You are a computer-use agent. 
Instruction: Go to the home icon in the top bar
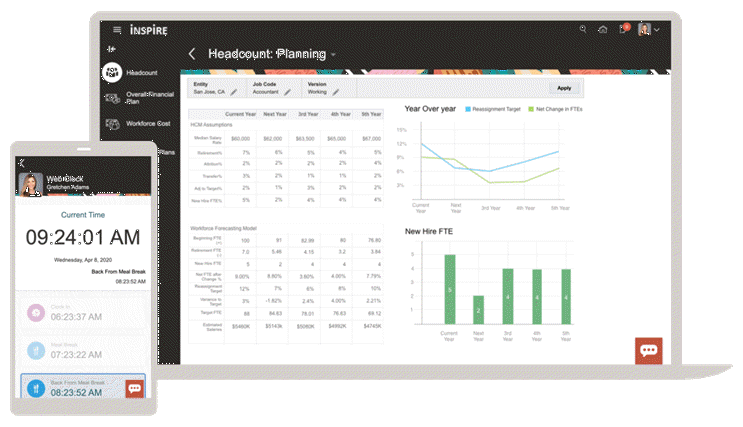603,29
